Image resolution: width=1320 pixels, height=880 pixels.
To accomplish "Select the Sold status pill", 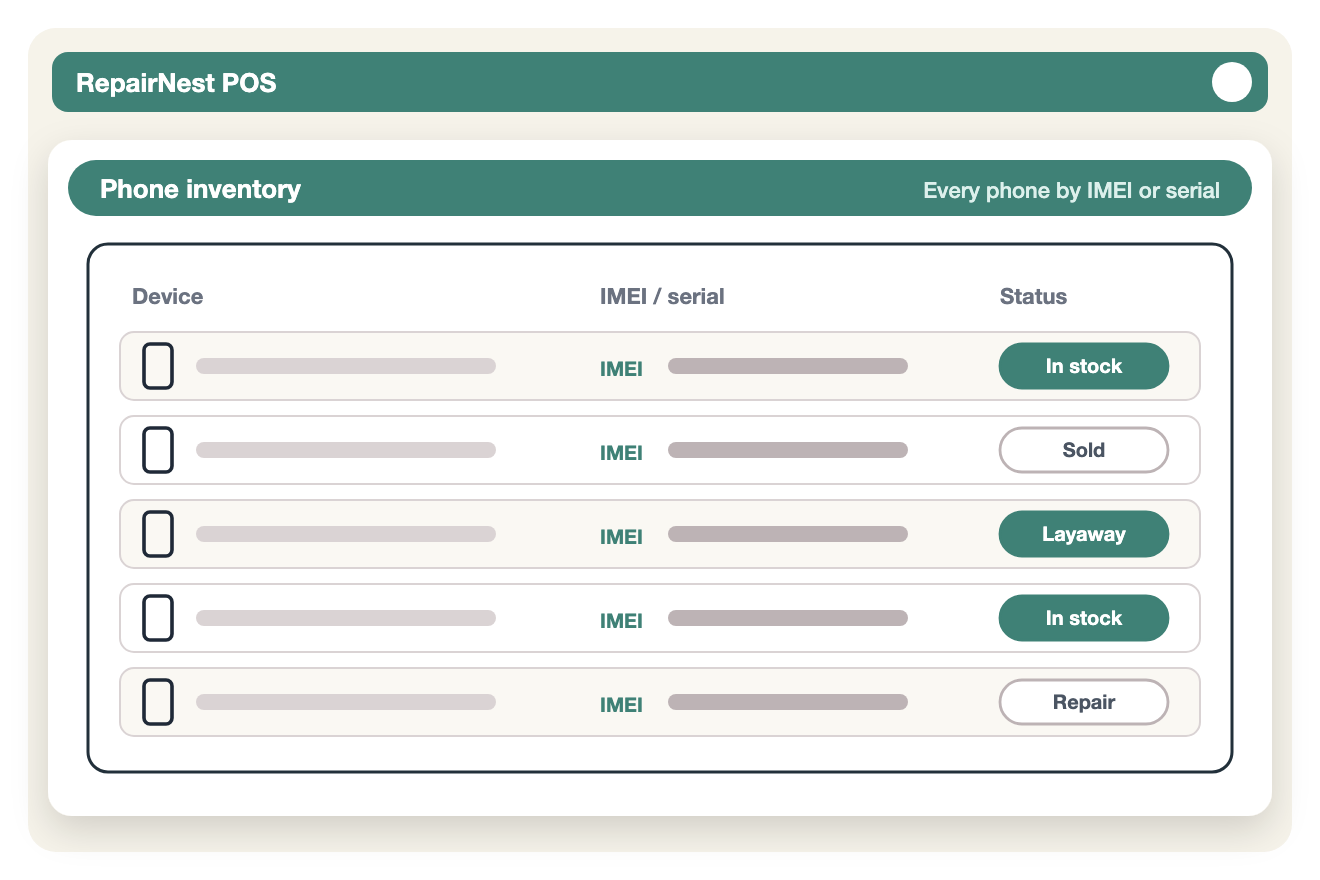I will (x=1084, y=450).
